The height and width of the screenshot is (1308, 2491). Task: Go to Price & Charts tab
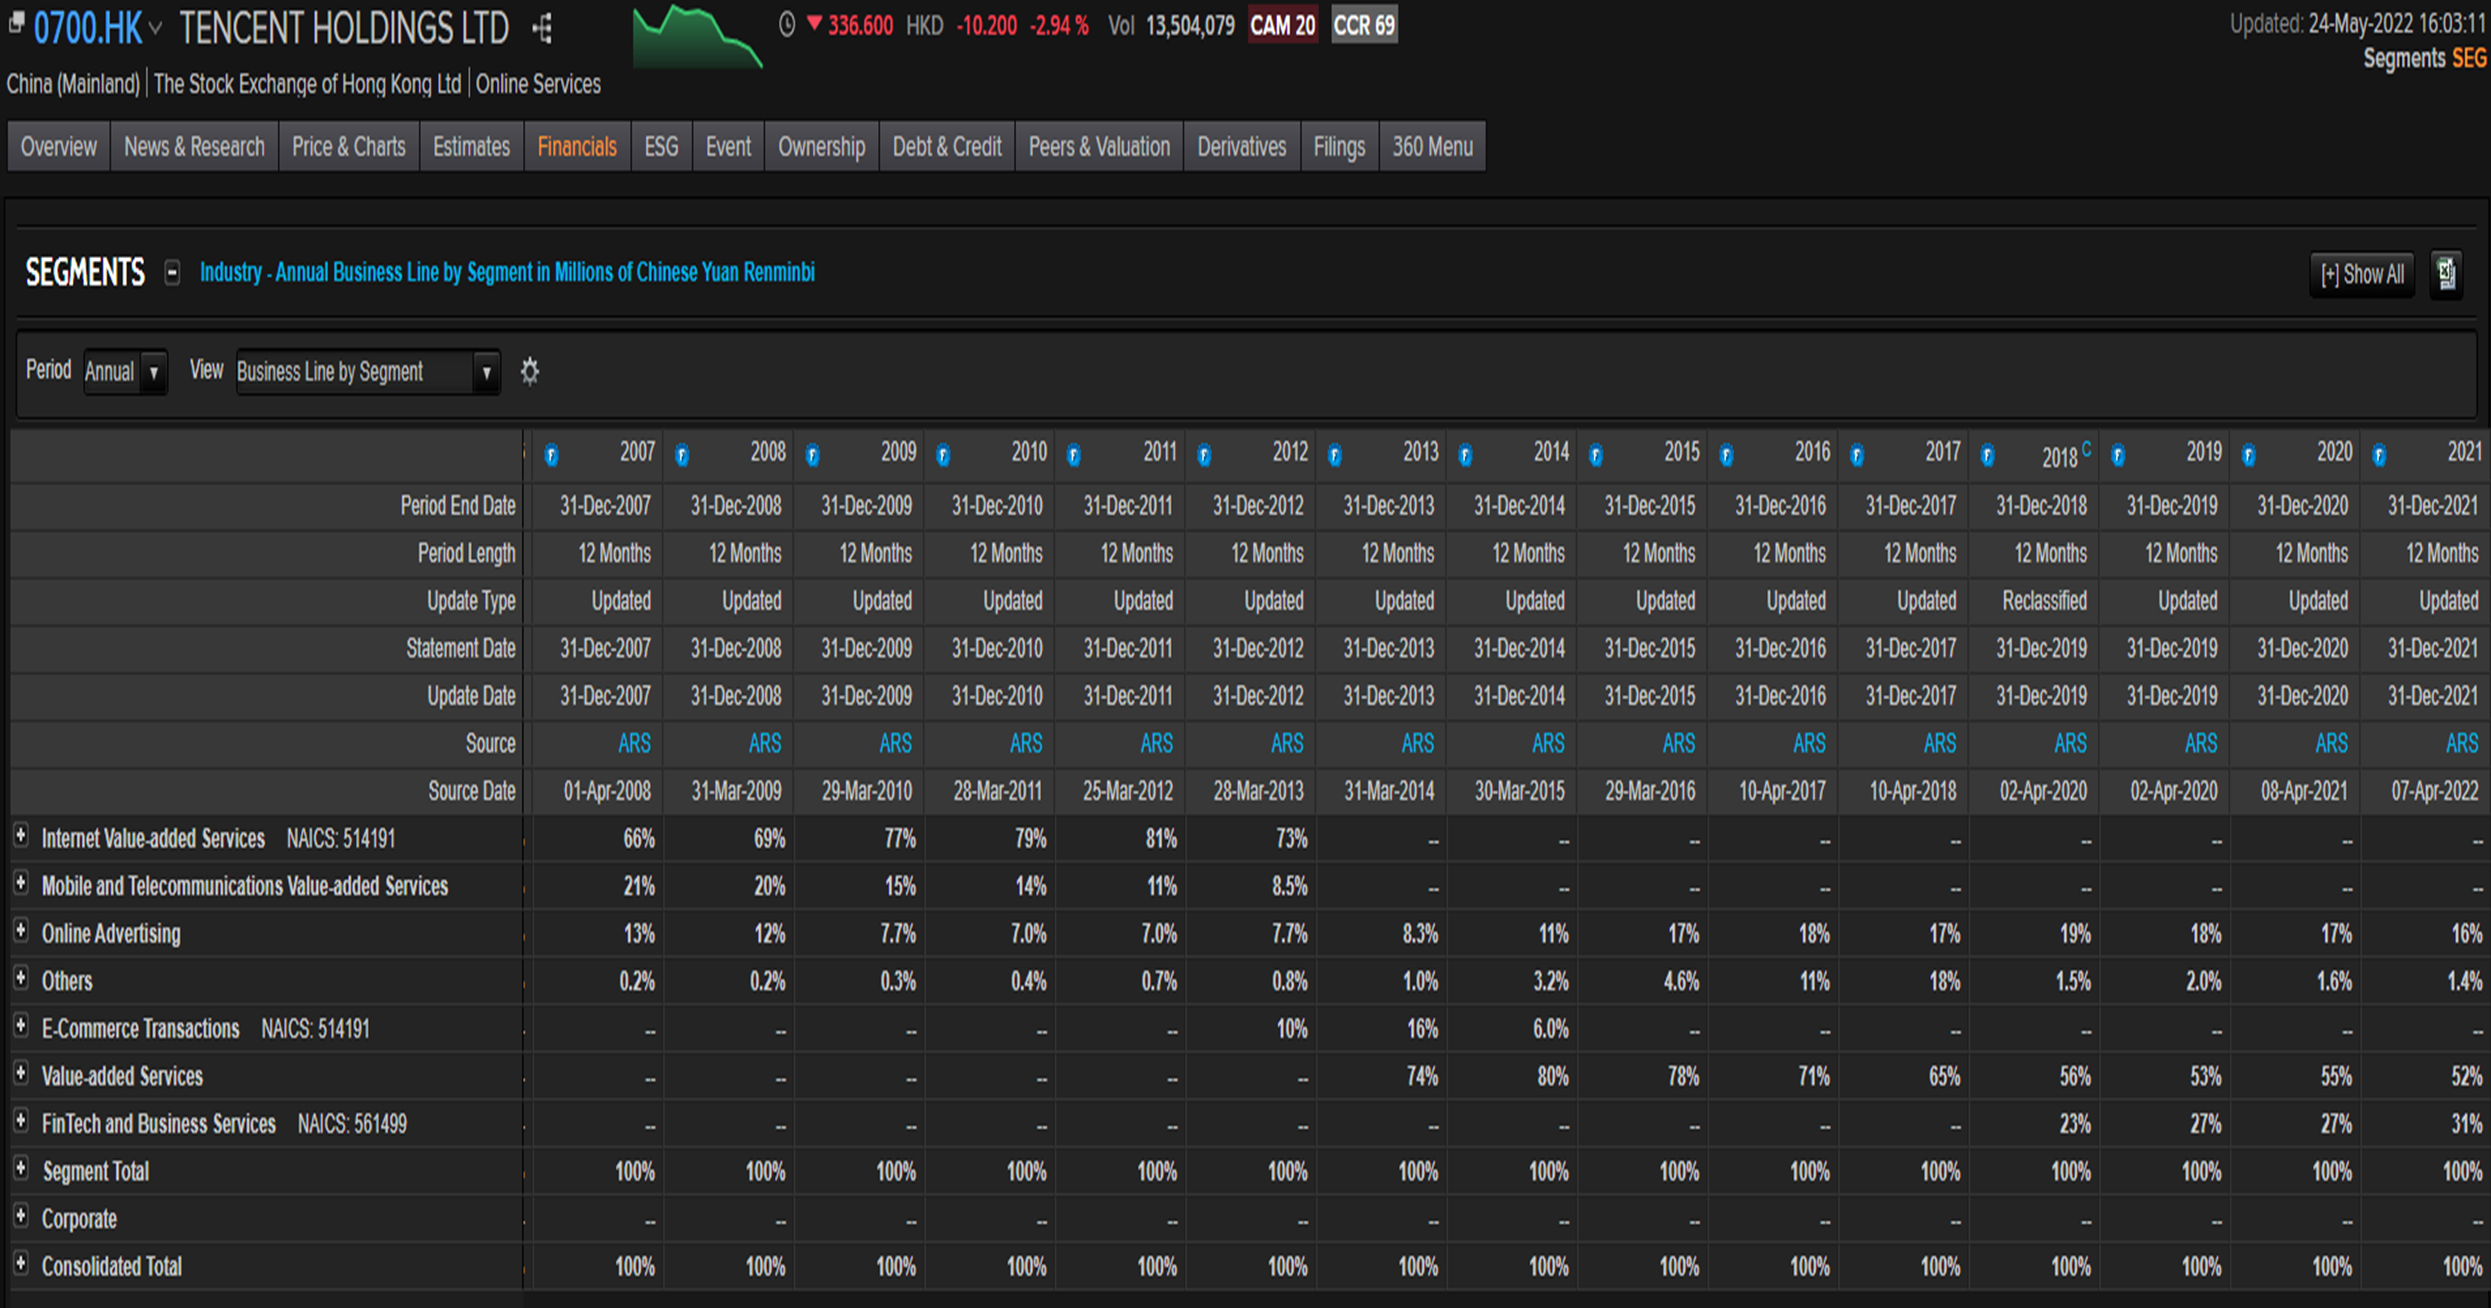pyautogui.click(x=349, y=147)
